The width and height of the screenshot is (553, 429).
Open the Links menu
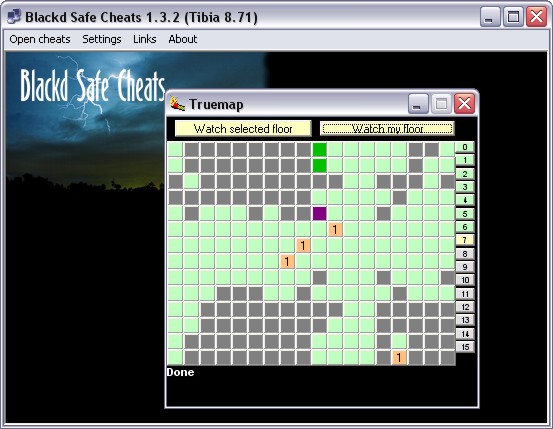tap(145, 39)
